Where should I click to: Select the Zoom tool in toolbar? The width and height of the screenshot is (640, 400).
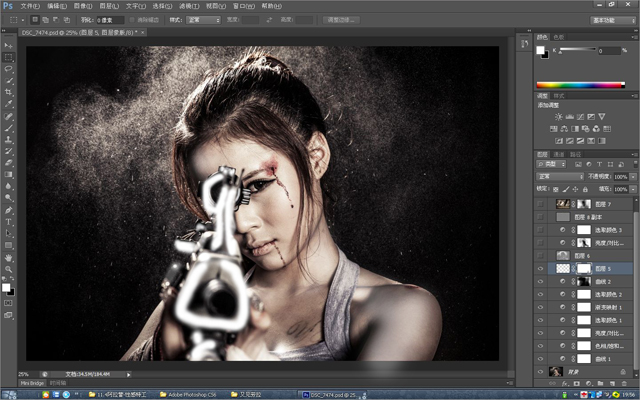click(9, 268)
